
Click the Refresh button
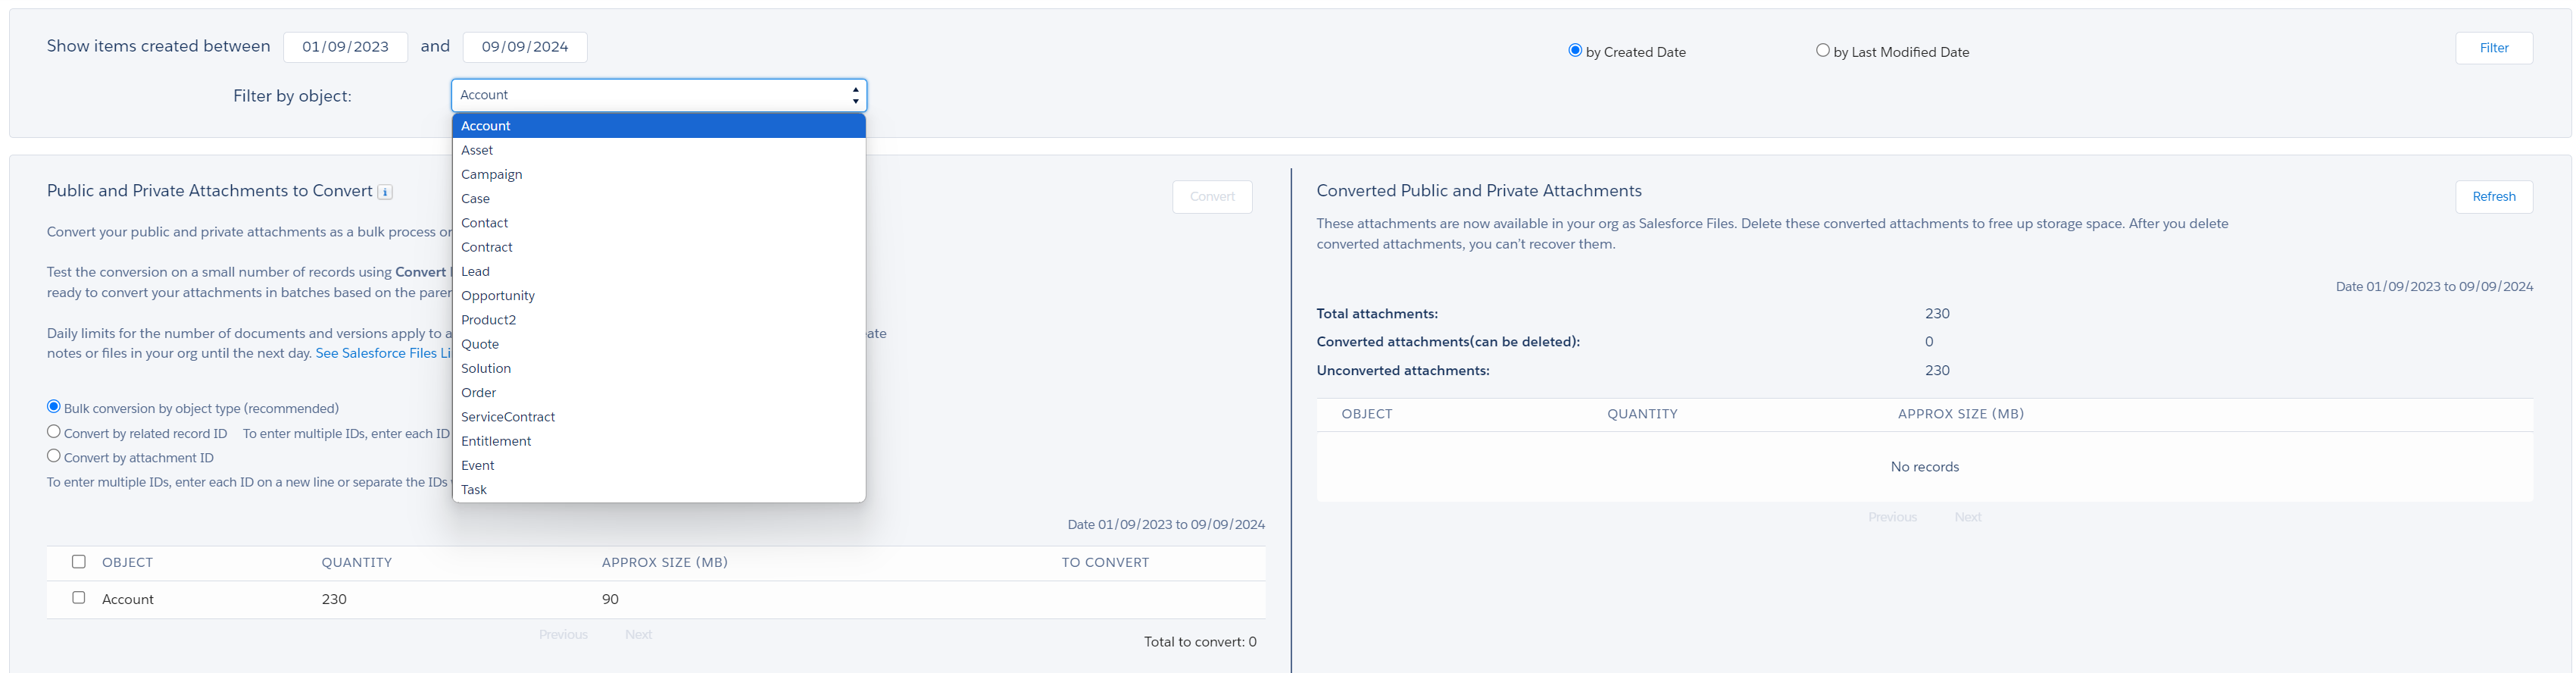2493,196
